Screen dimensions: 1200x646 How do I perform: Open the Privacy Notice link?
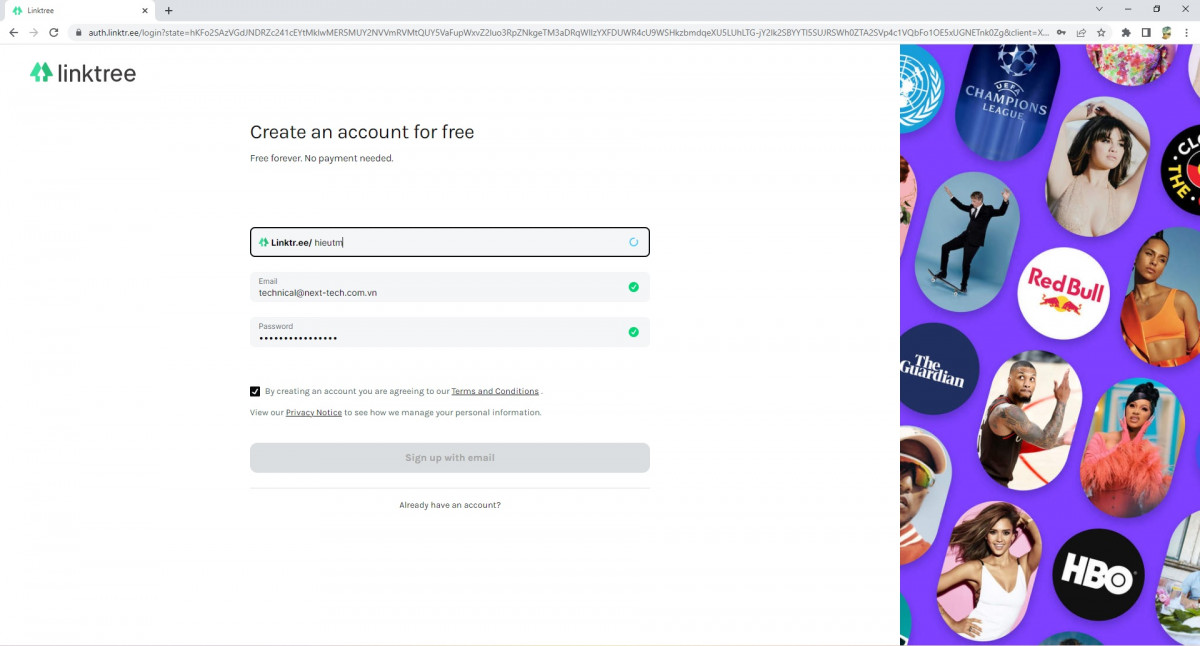tap(314, 412)
